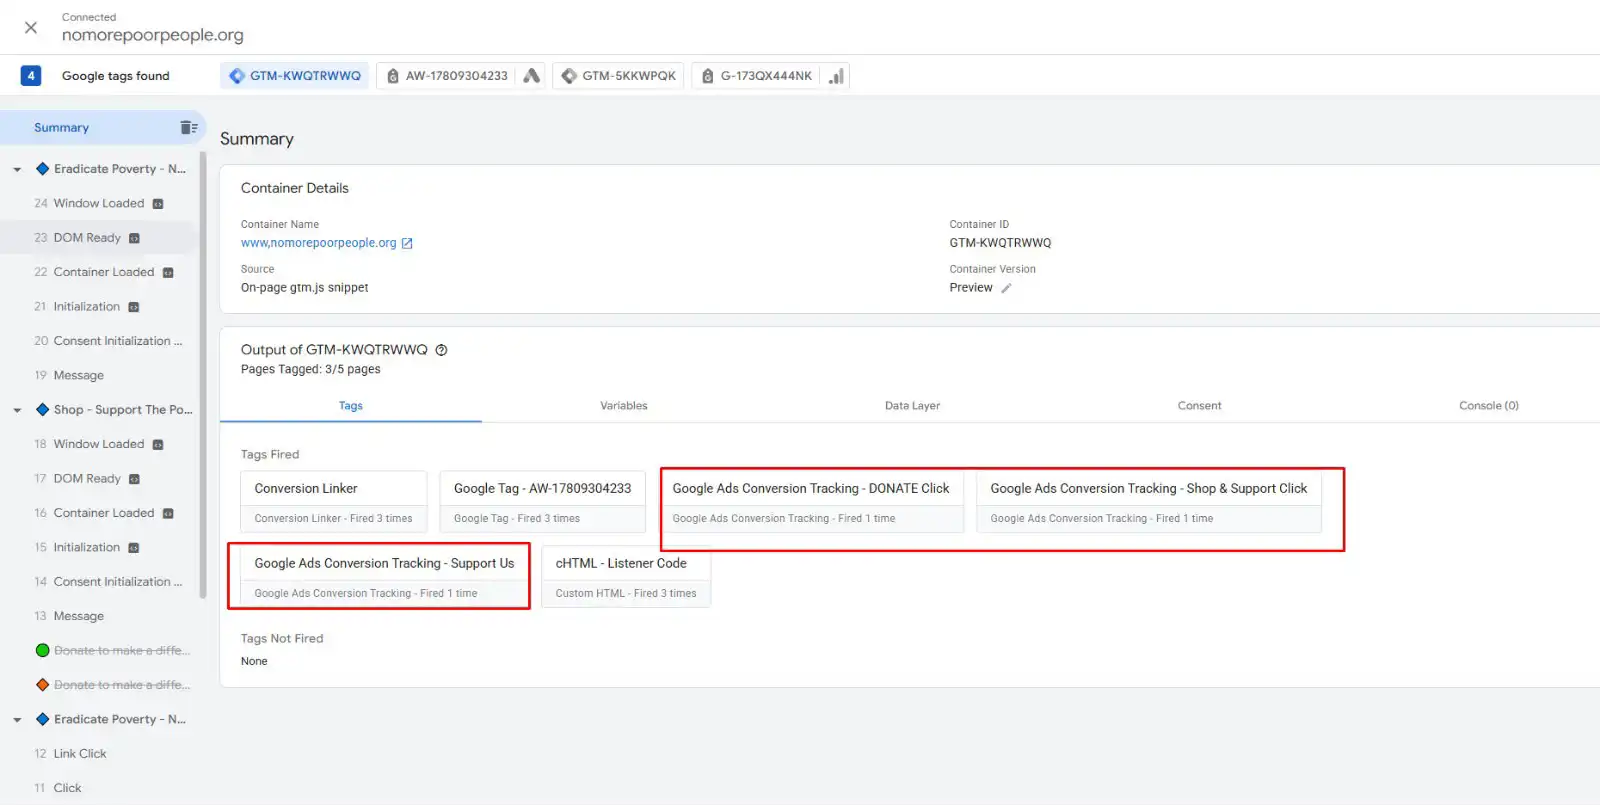Viewport: 1600px width, 805px height.
Task: Open help for Output of GTM-KWQTRWWQ
Action: coord(441,350)
